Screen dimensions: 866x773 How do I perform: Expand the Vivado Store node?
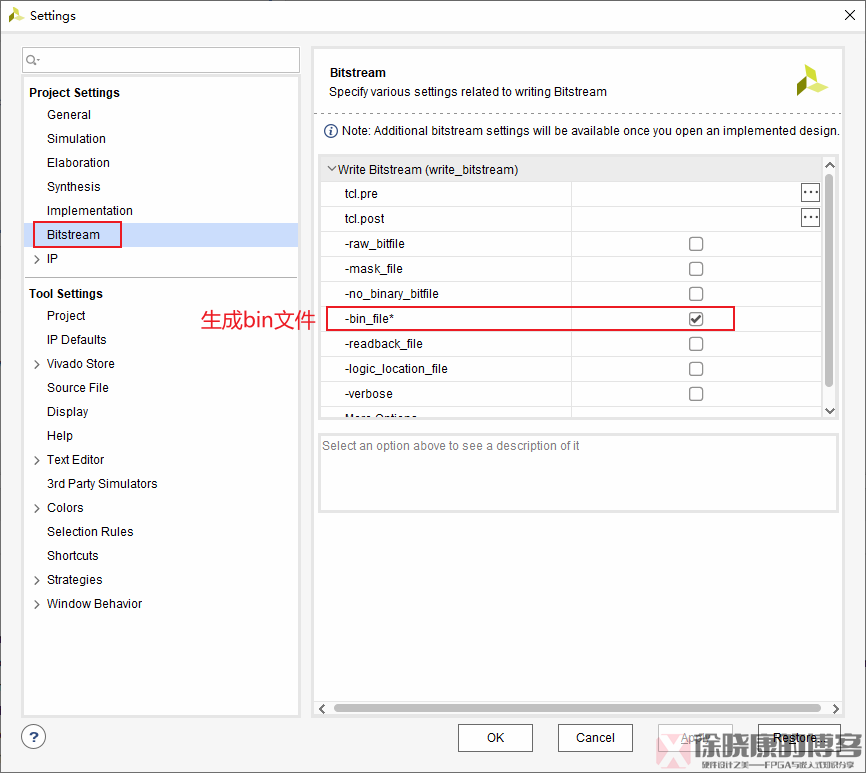tap(37, 364)
